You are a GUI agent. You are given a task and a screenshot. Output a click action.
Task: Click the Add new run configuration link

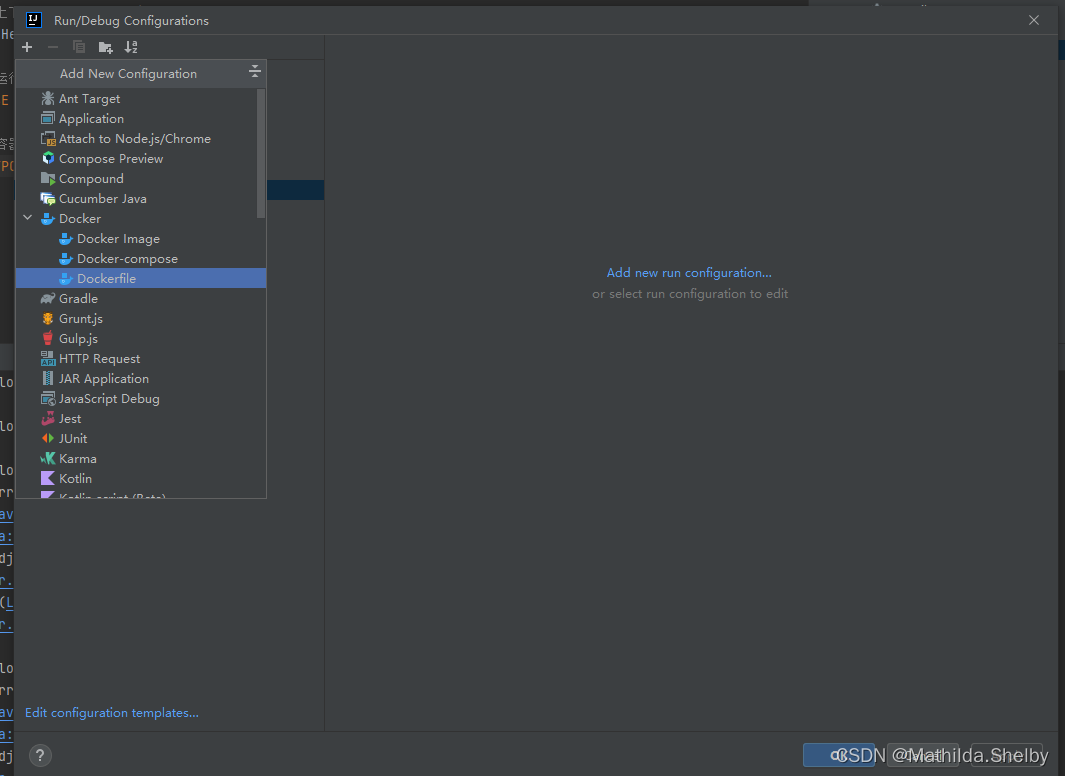pyautogui.click(x=689, y=273)
